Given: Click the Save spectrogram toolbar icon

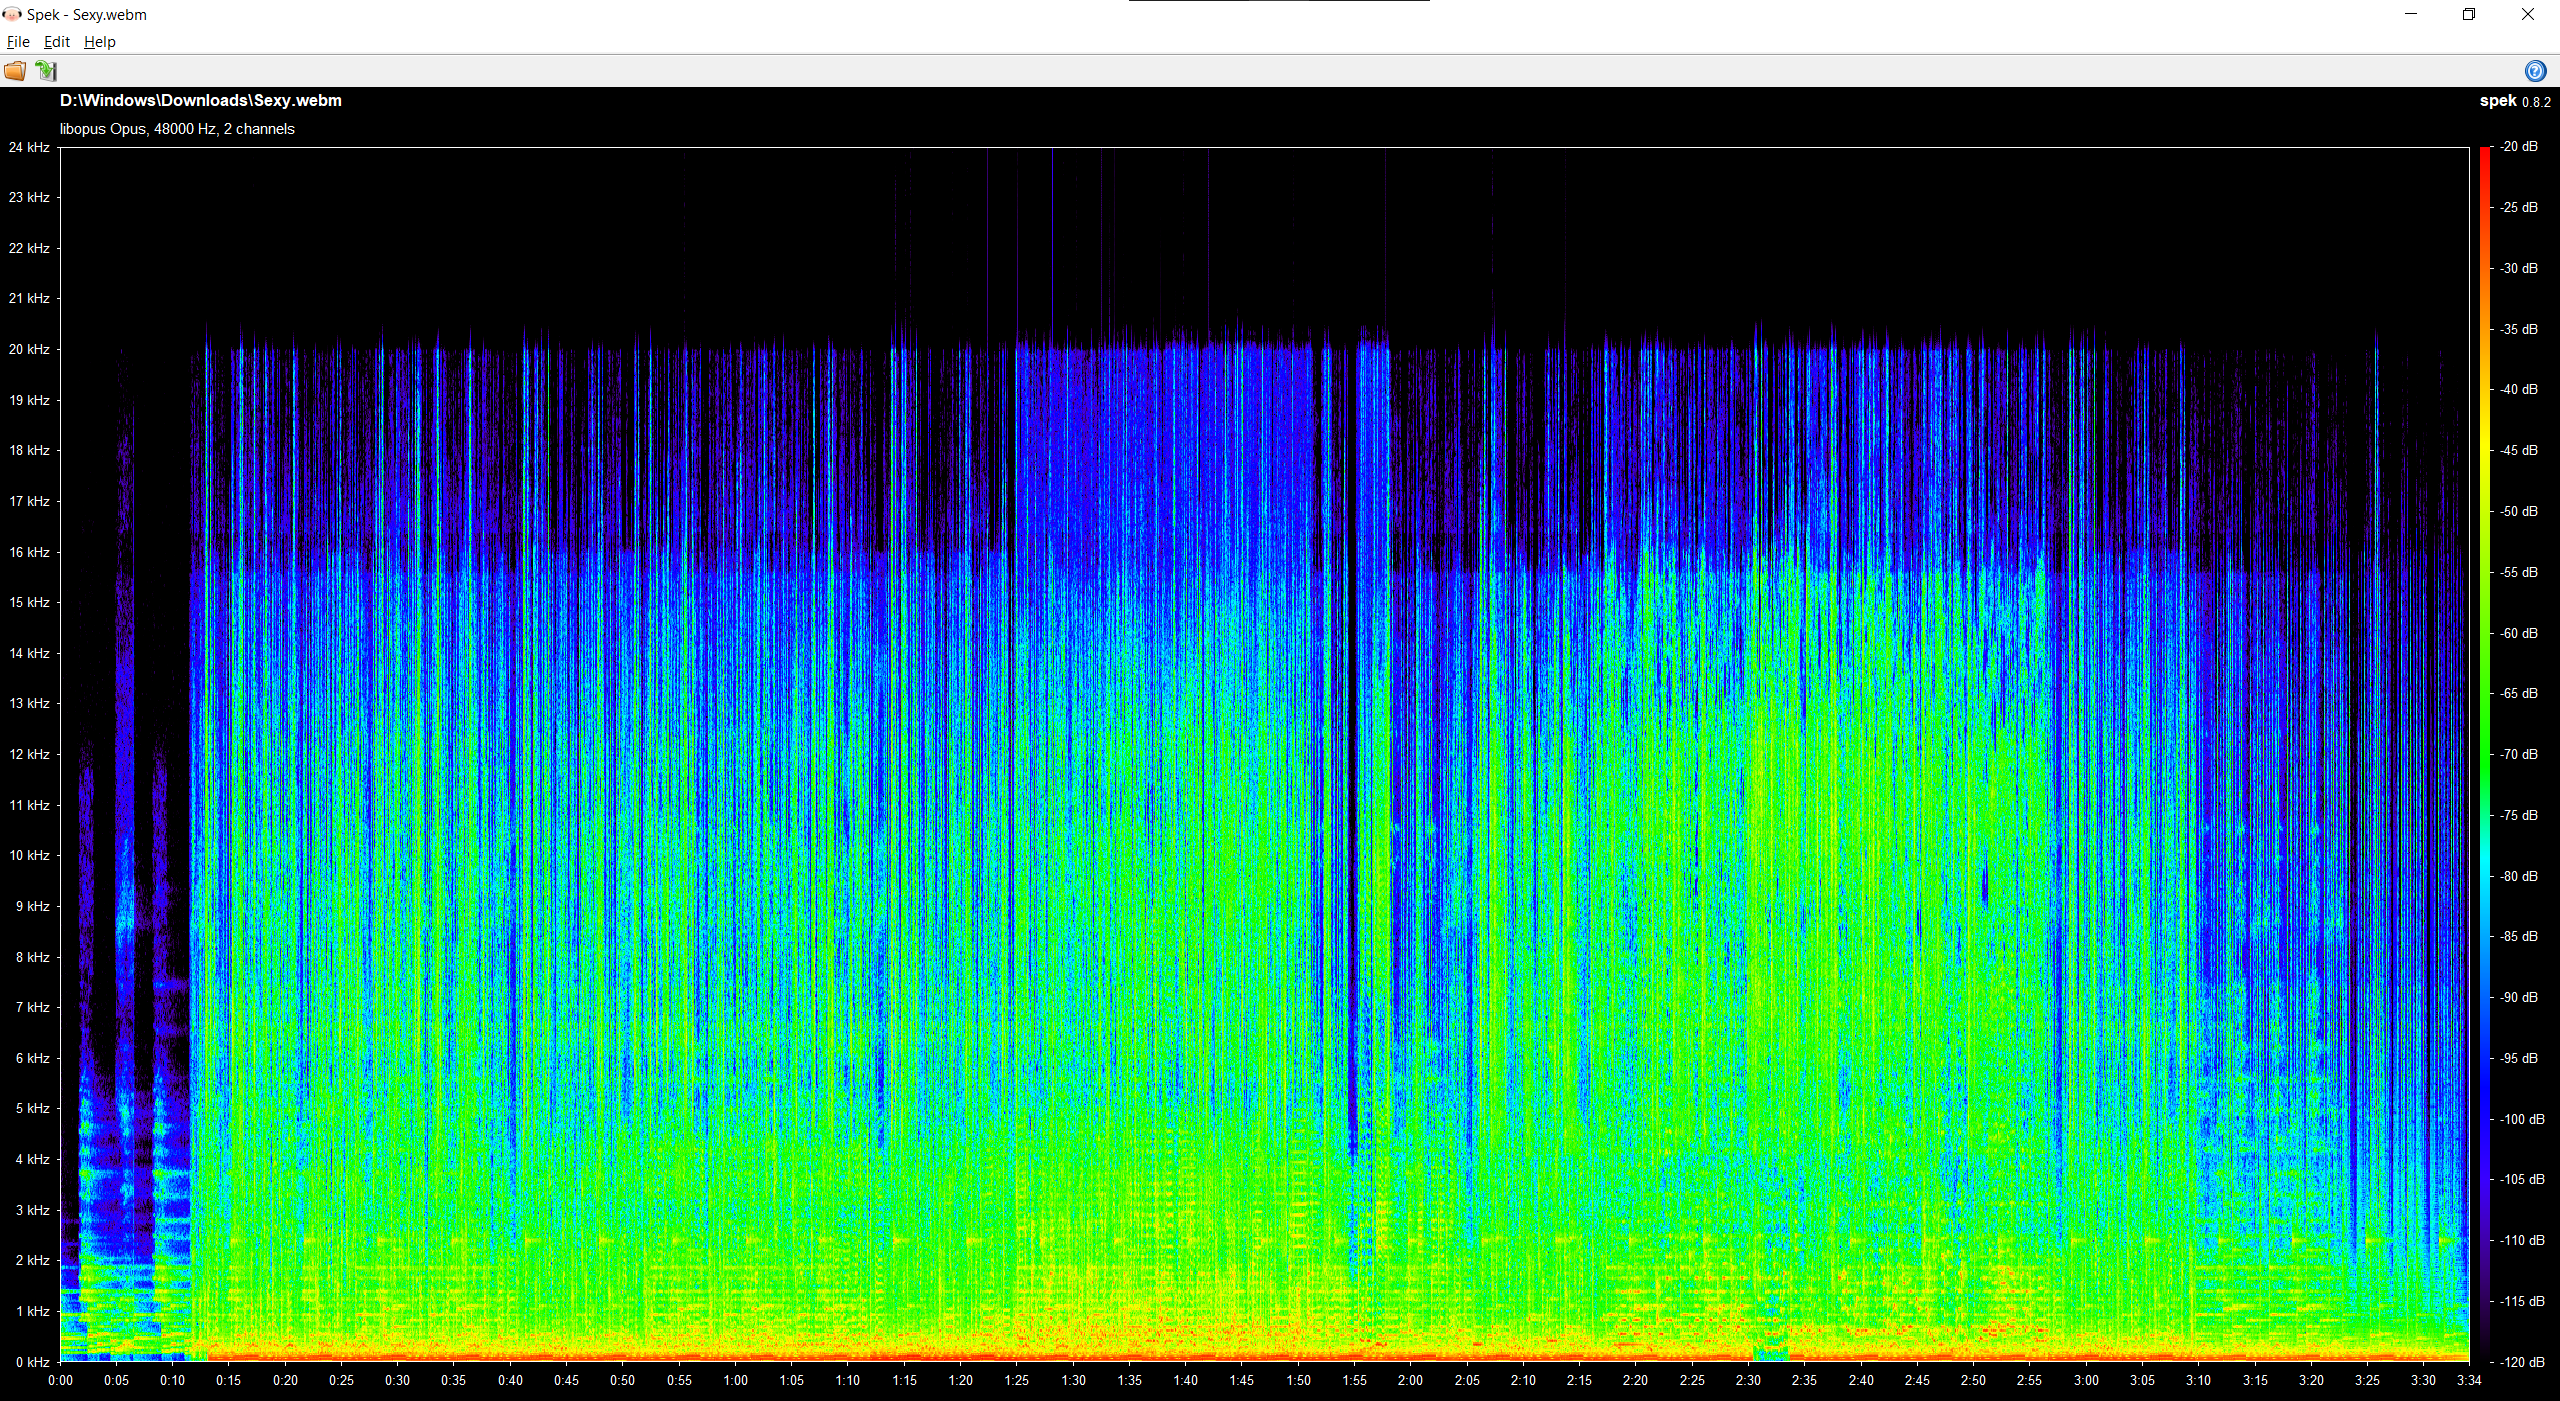Looking at the screenshot, I should [46, 71].
